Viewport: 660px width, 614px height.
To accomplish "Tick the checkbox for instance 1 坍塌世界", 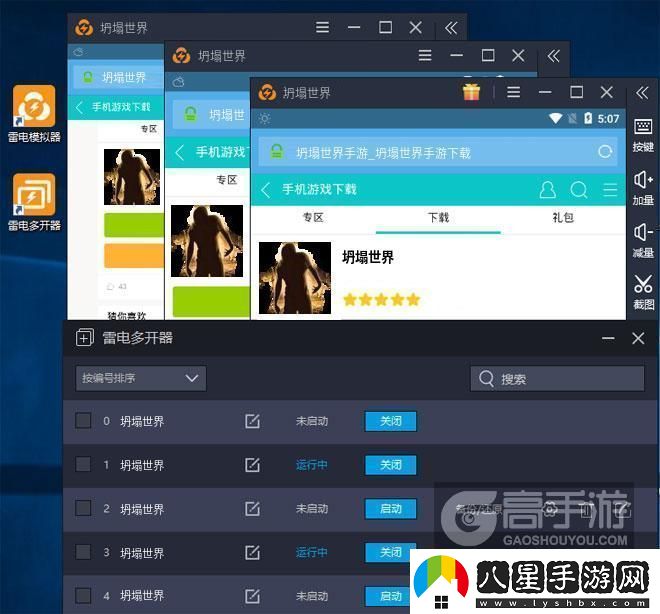I will click(x=83, y=464).
